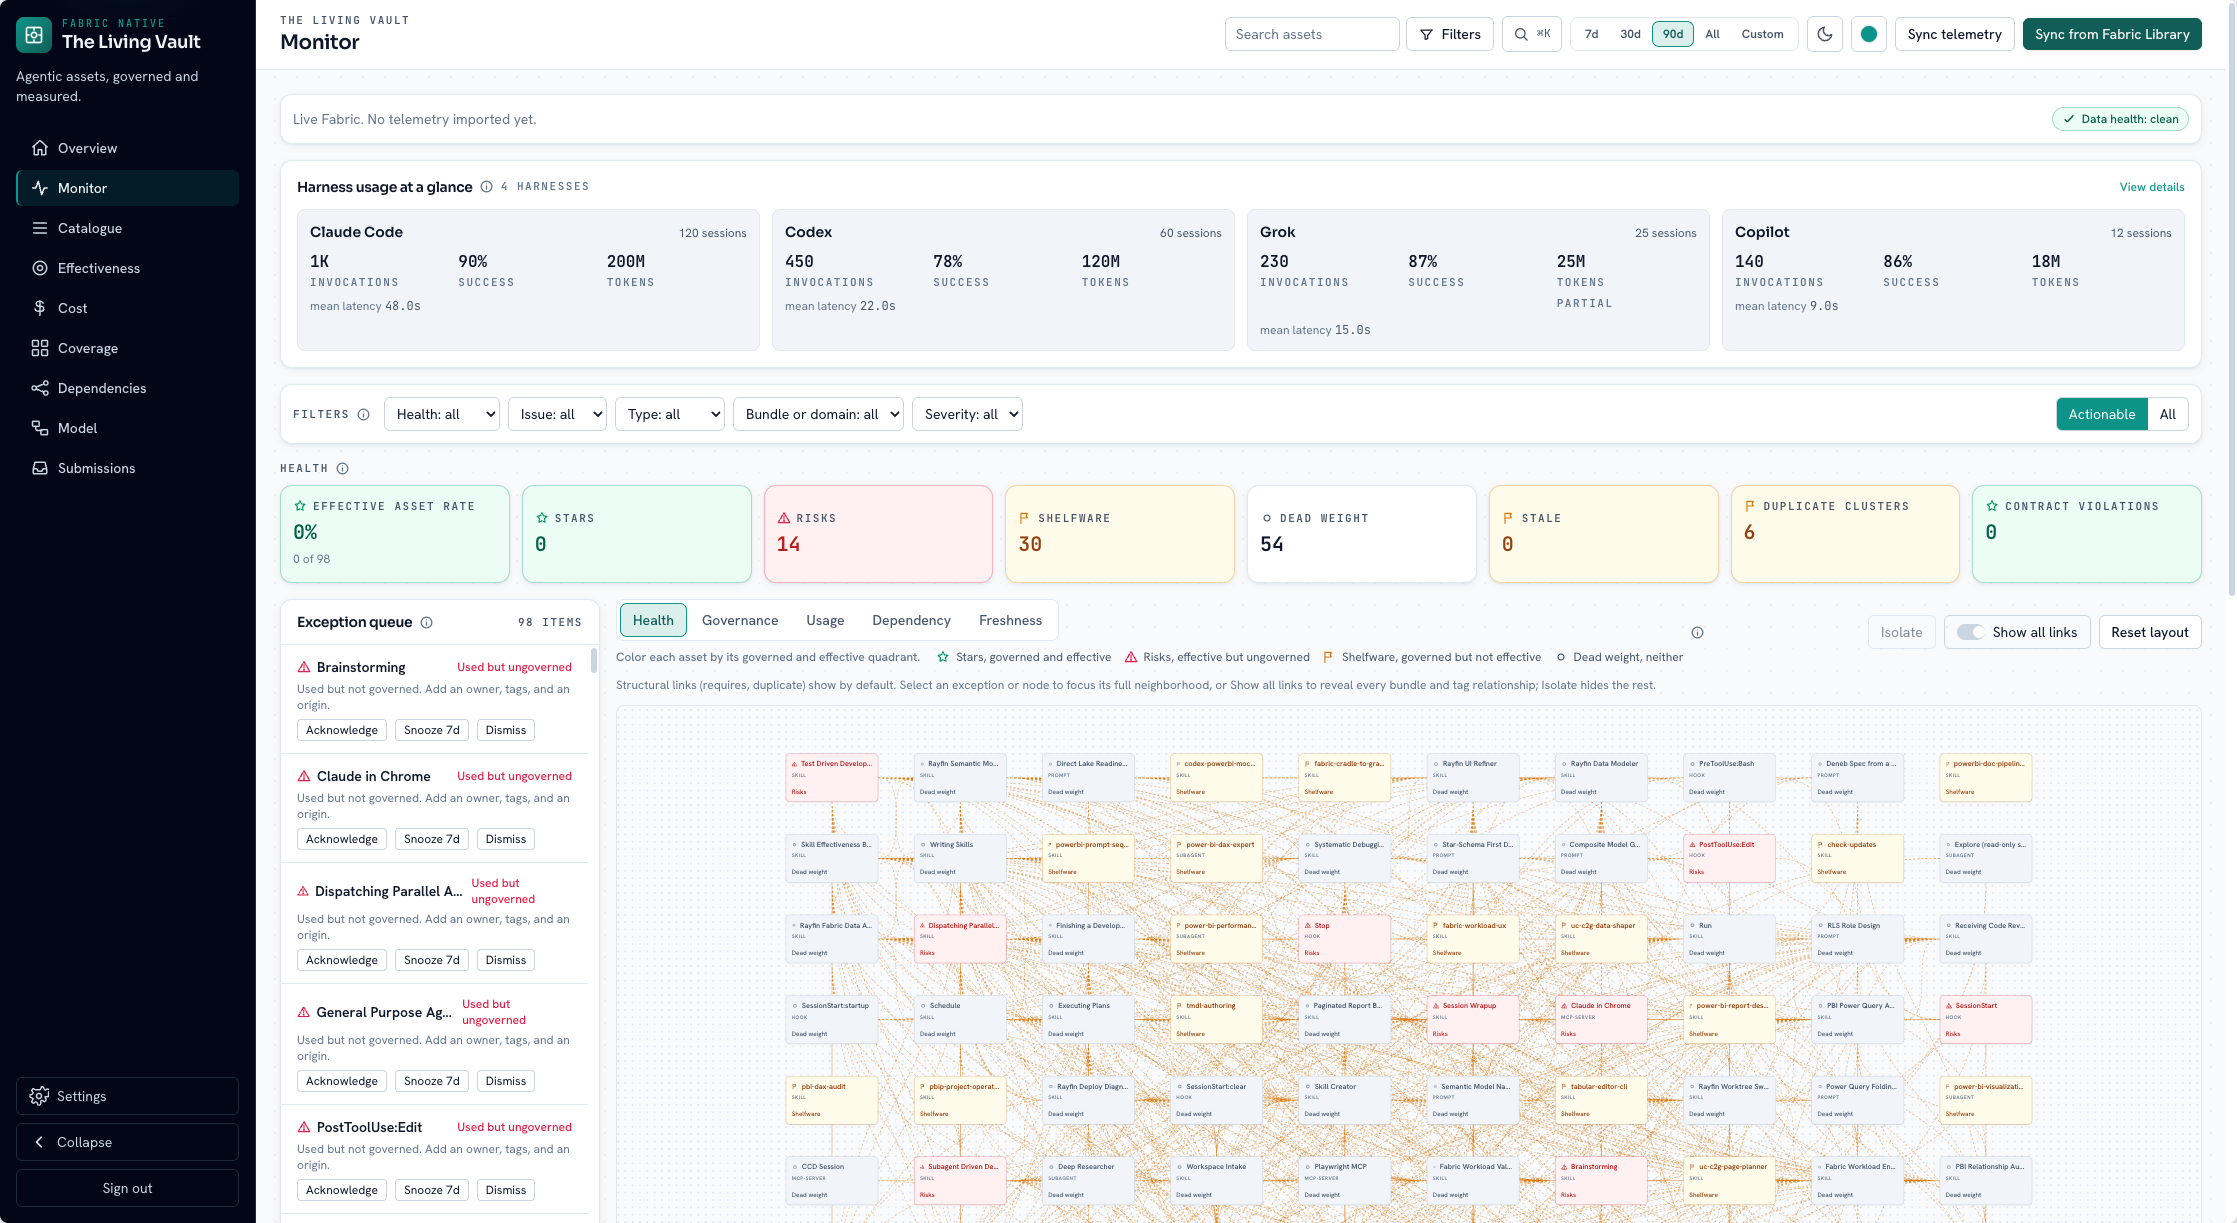Screen dimensions: 2237x1223
Task: Click Reset layout button
Action: [x=2150, y=632]
